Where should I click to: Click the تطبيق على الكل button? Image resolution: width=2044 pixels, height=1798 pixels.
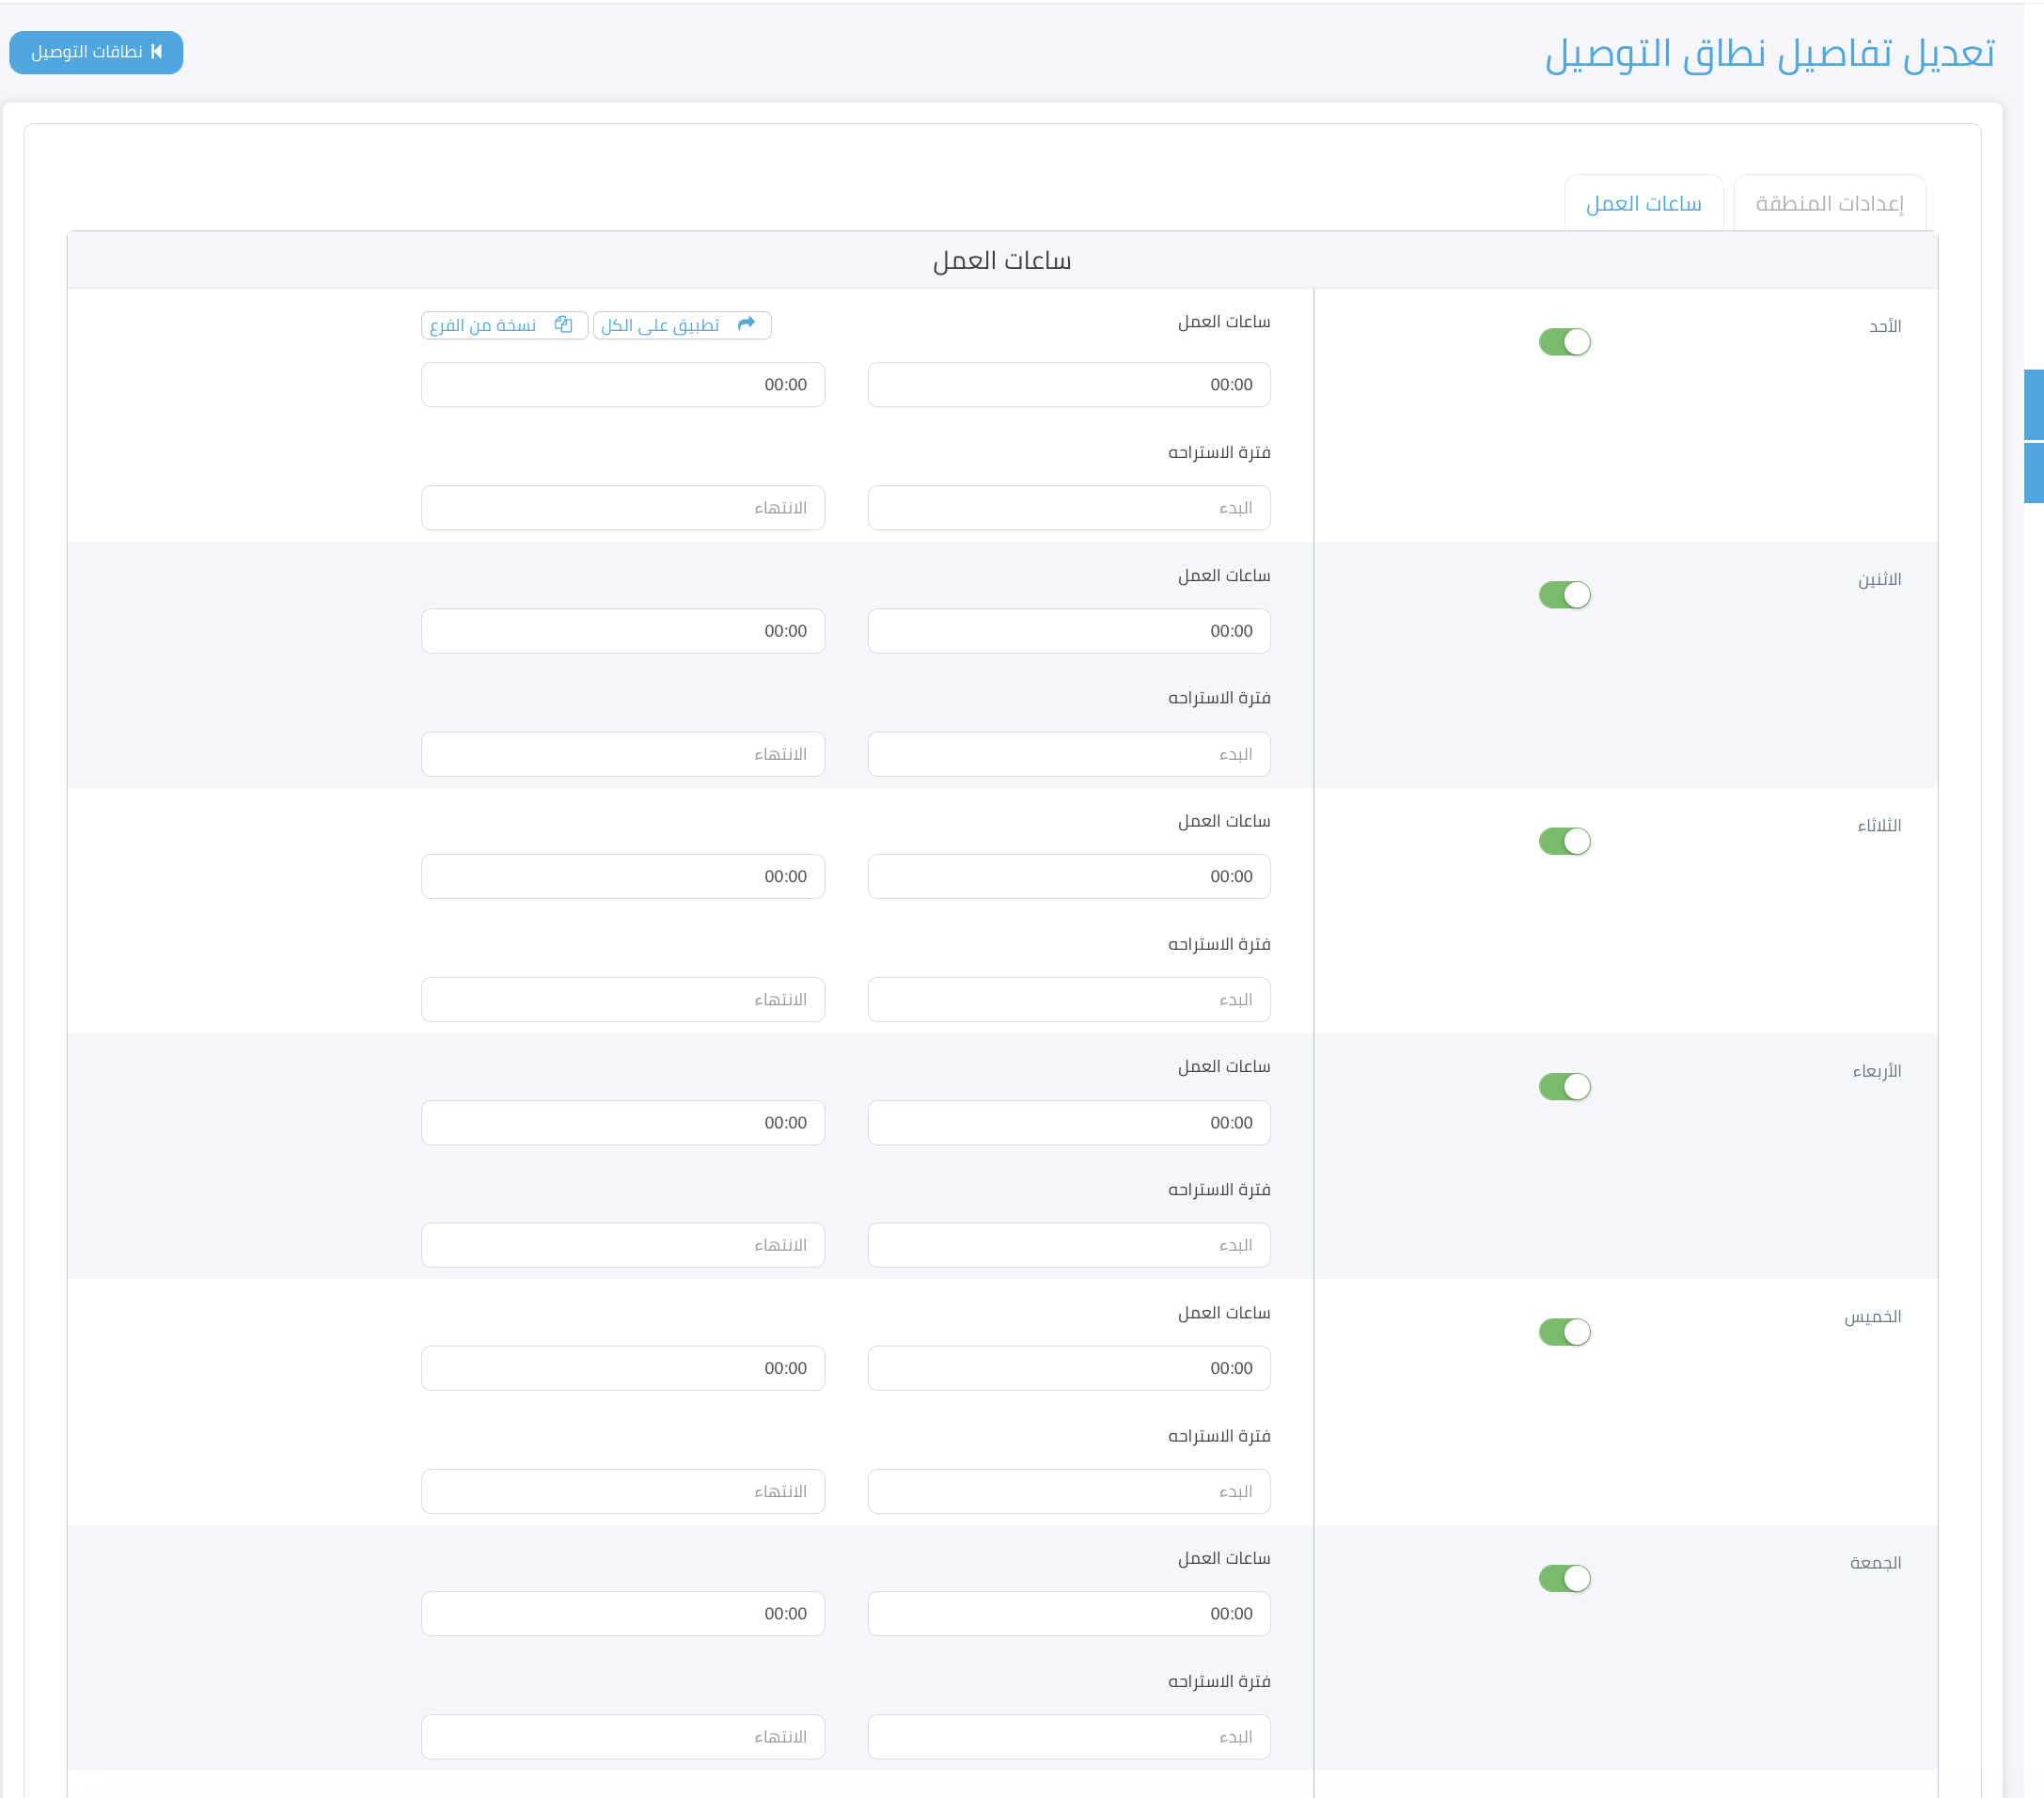(x=681, y=325)
